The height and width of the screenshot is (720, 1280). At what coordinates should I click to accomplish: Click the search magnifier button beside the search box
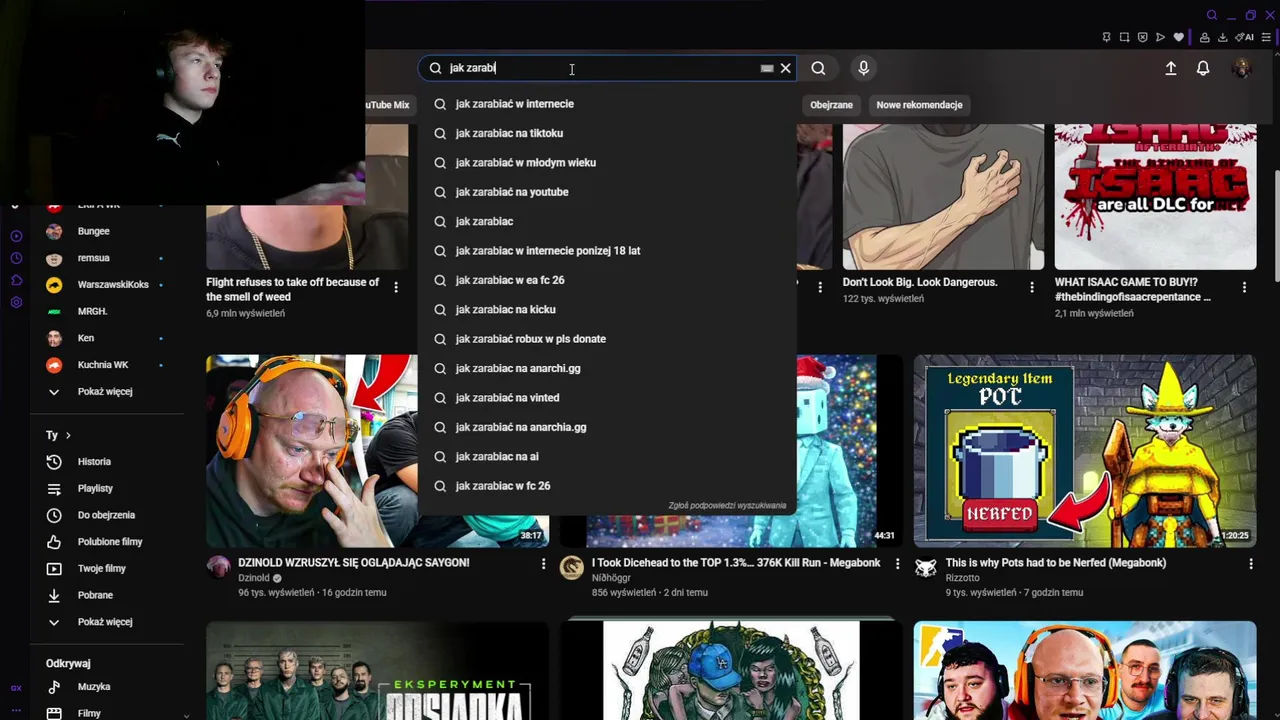pos(818,68)
